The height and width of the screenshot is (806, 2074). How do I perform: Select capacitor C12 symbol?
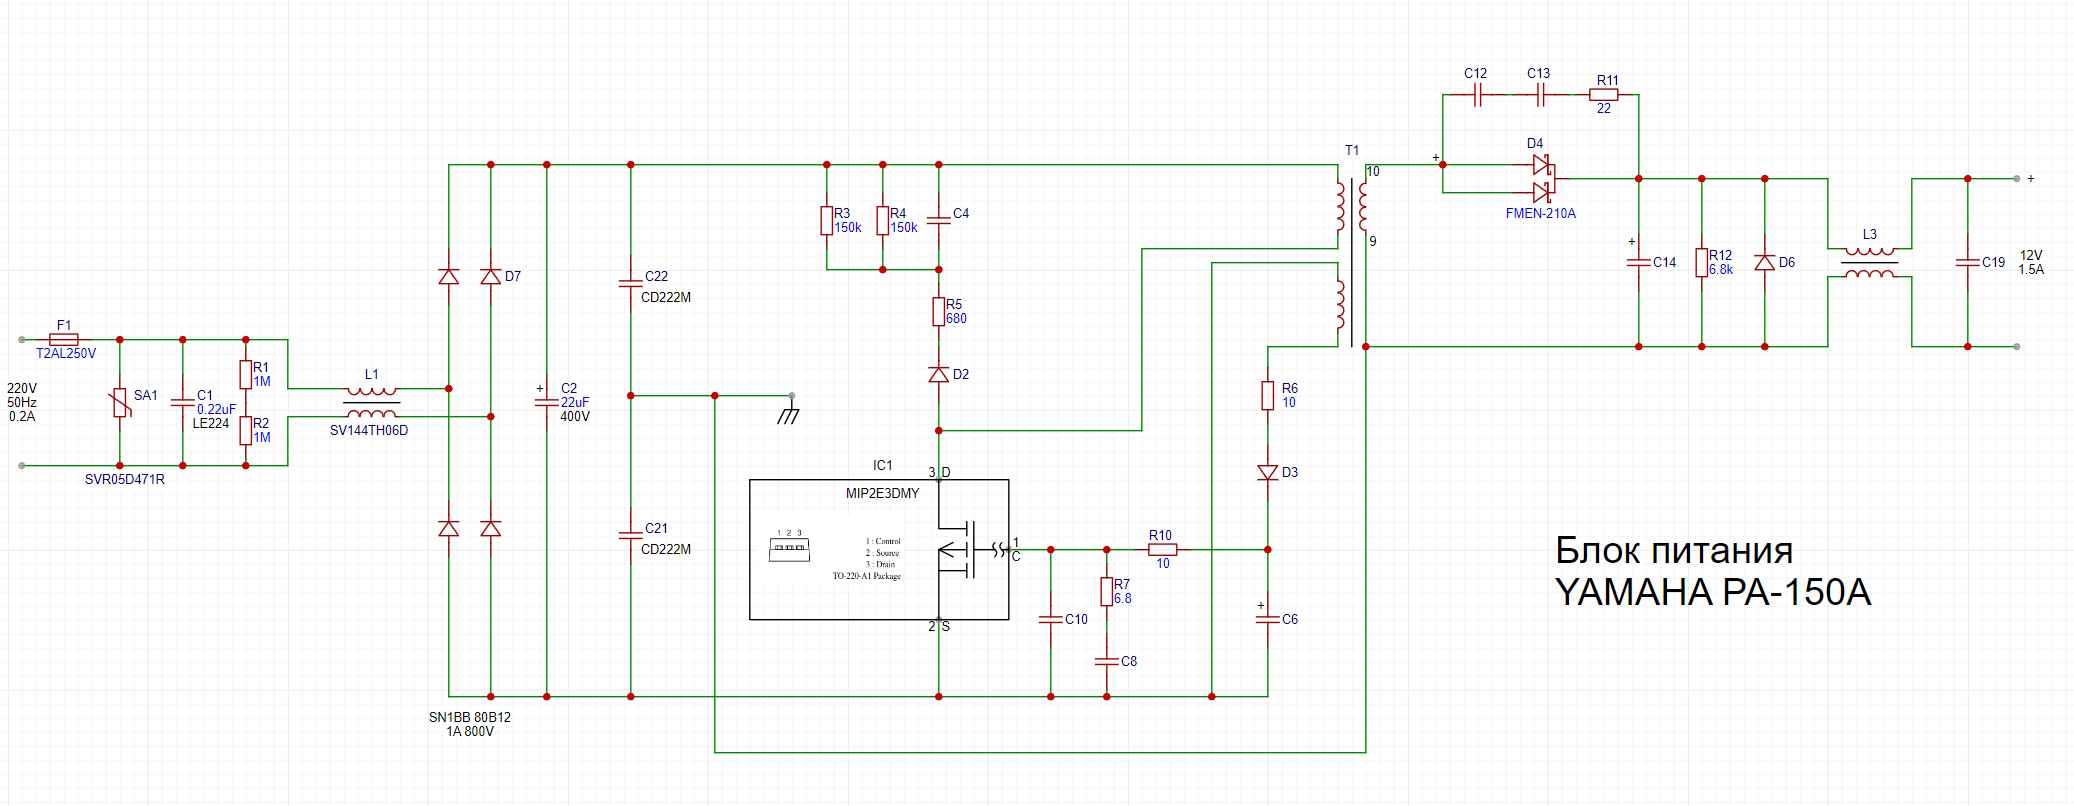pos(1477,94)
